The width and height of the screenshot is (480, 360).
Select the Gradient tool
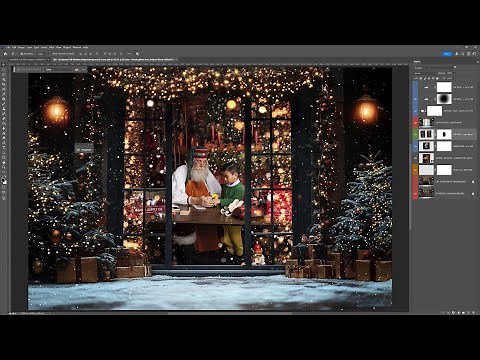pos(4,123)
